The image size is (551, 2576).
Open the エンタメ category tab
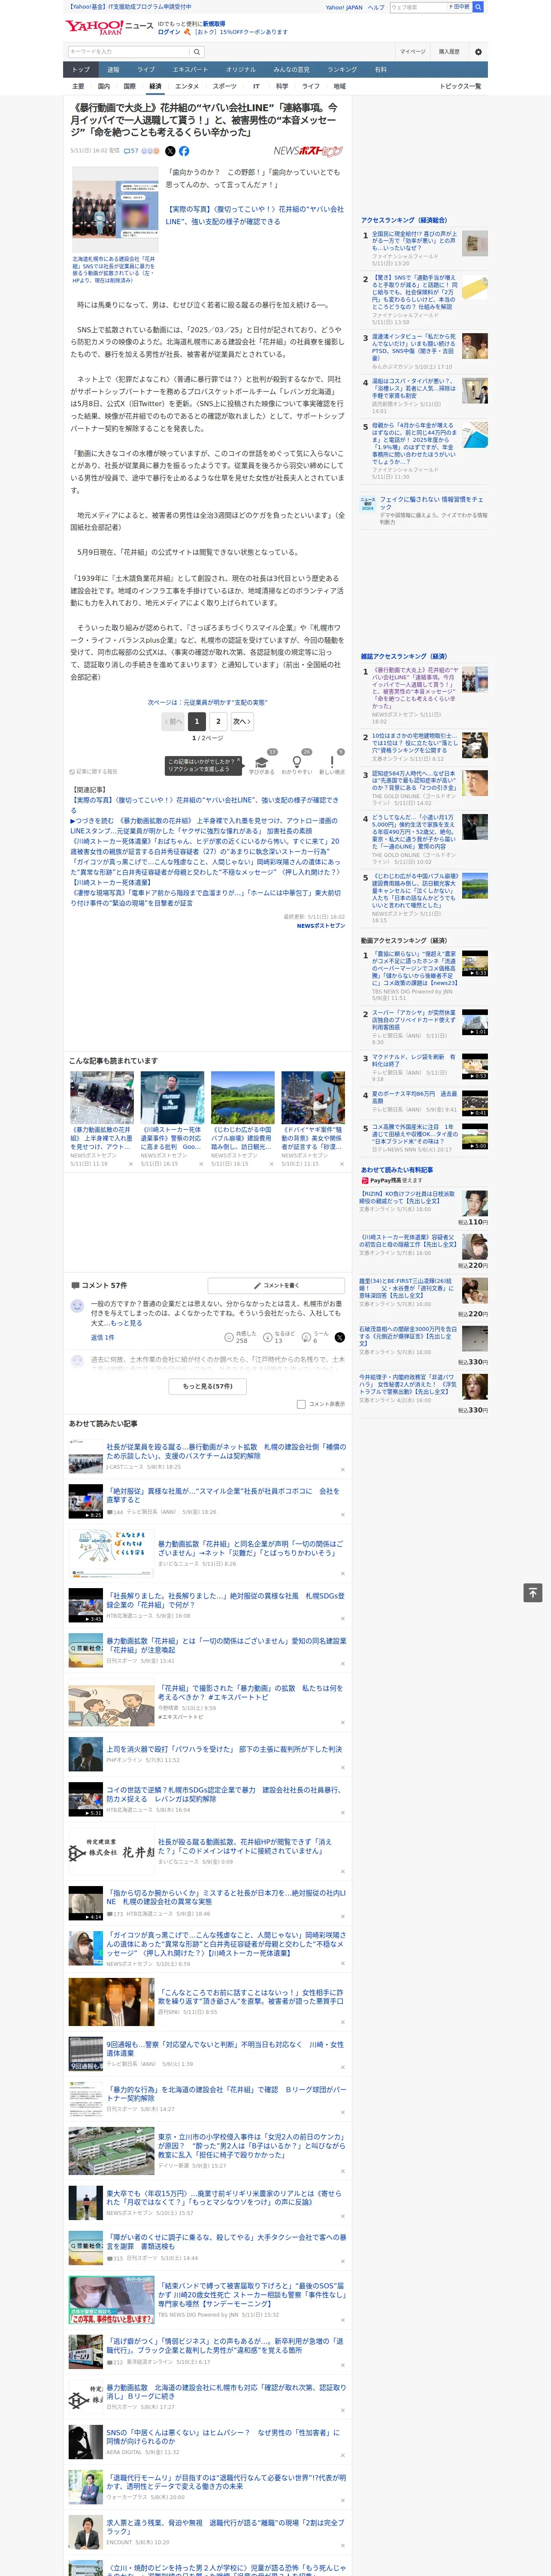(x=187, y=86)
